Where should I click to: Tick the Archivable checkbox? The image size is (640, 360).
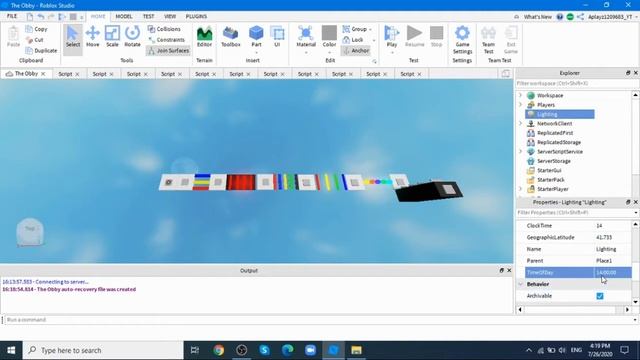(600, 296)
